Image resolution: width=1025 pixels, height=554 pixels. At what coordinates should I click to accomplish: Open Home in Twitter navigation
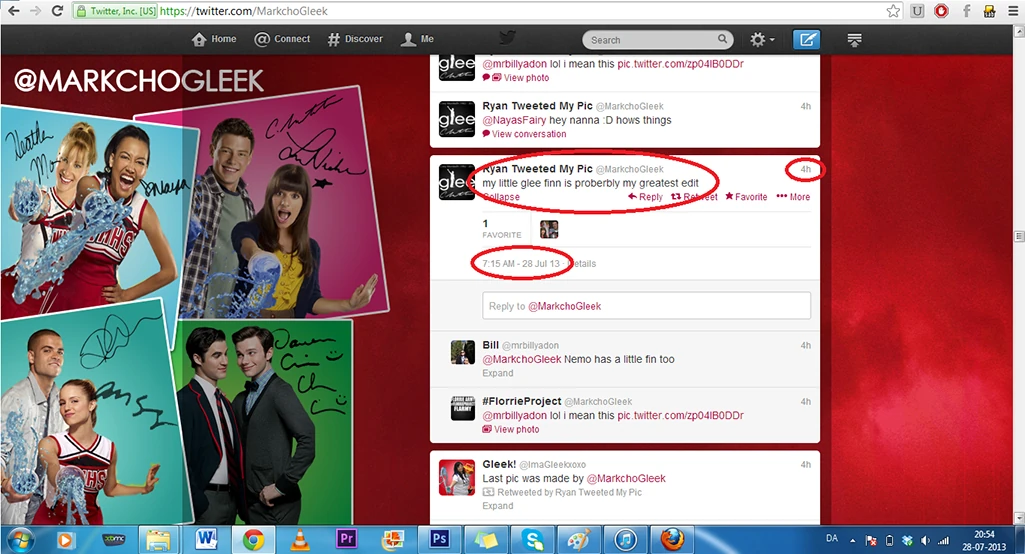pyautogui.click(x=214, y=39)
